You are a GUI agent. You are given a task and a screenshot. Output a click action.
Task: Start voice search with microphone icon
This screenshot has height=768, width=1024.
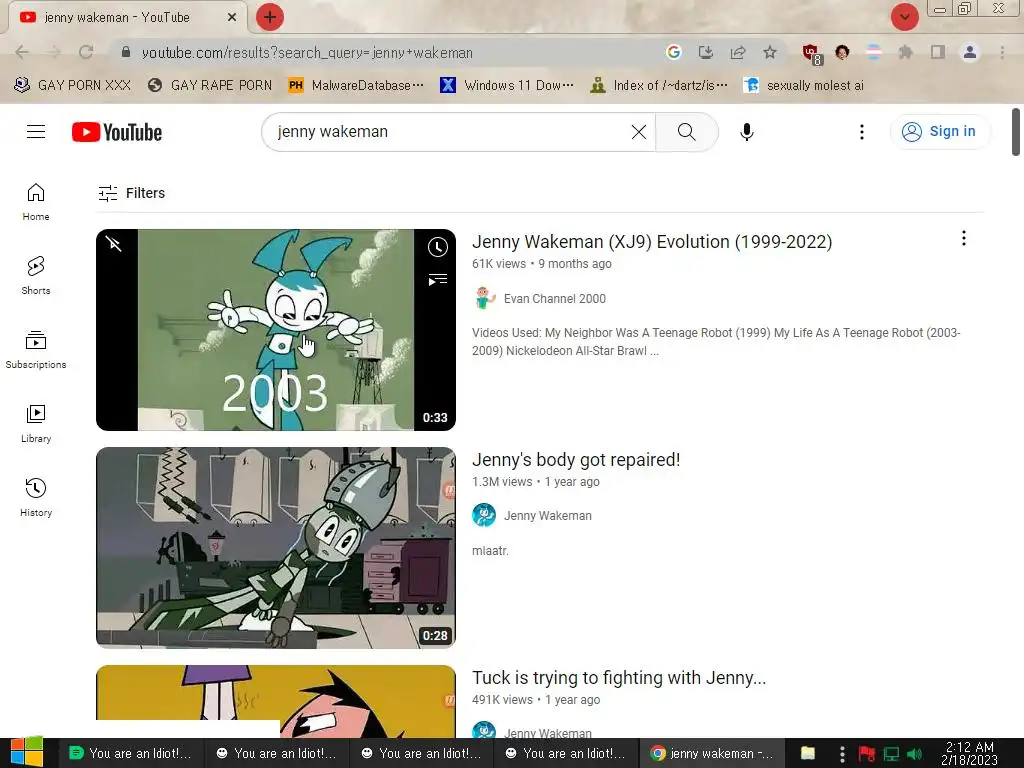tap(746, 132)
